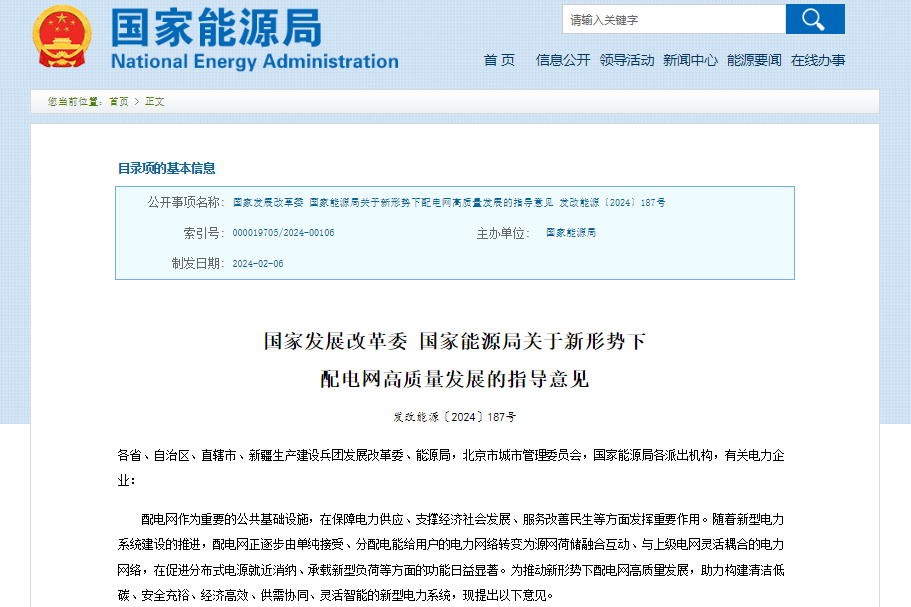Open the 新闻中心 menu item

tap(692, 60)
